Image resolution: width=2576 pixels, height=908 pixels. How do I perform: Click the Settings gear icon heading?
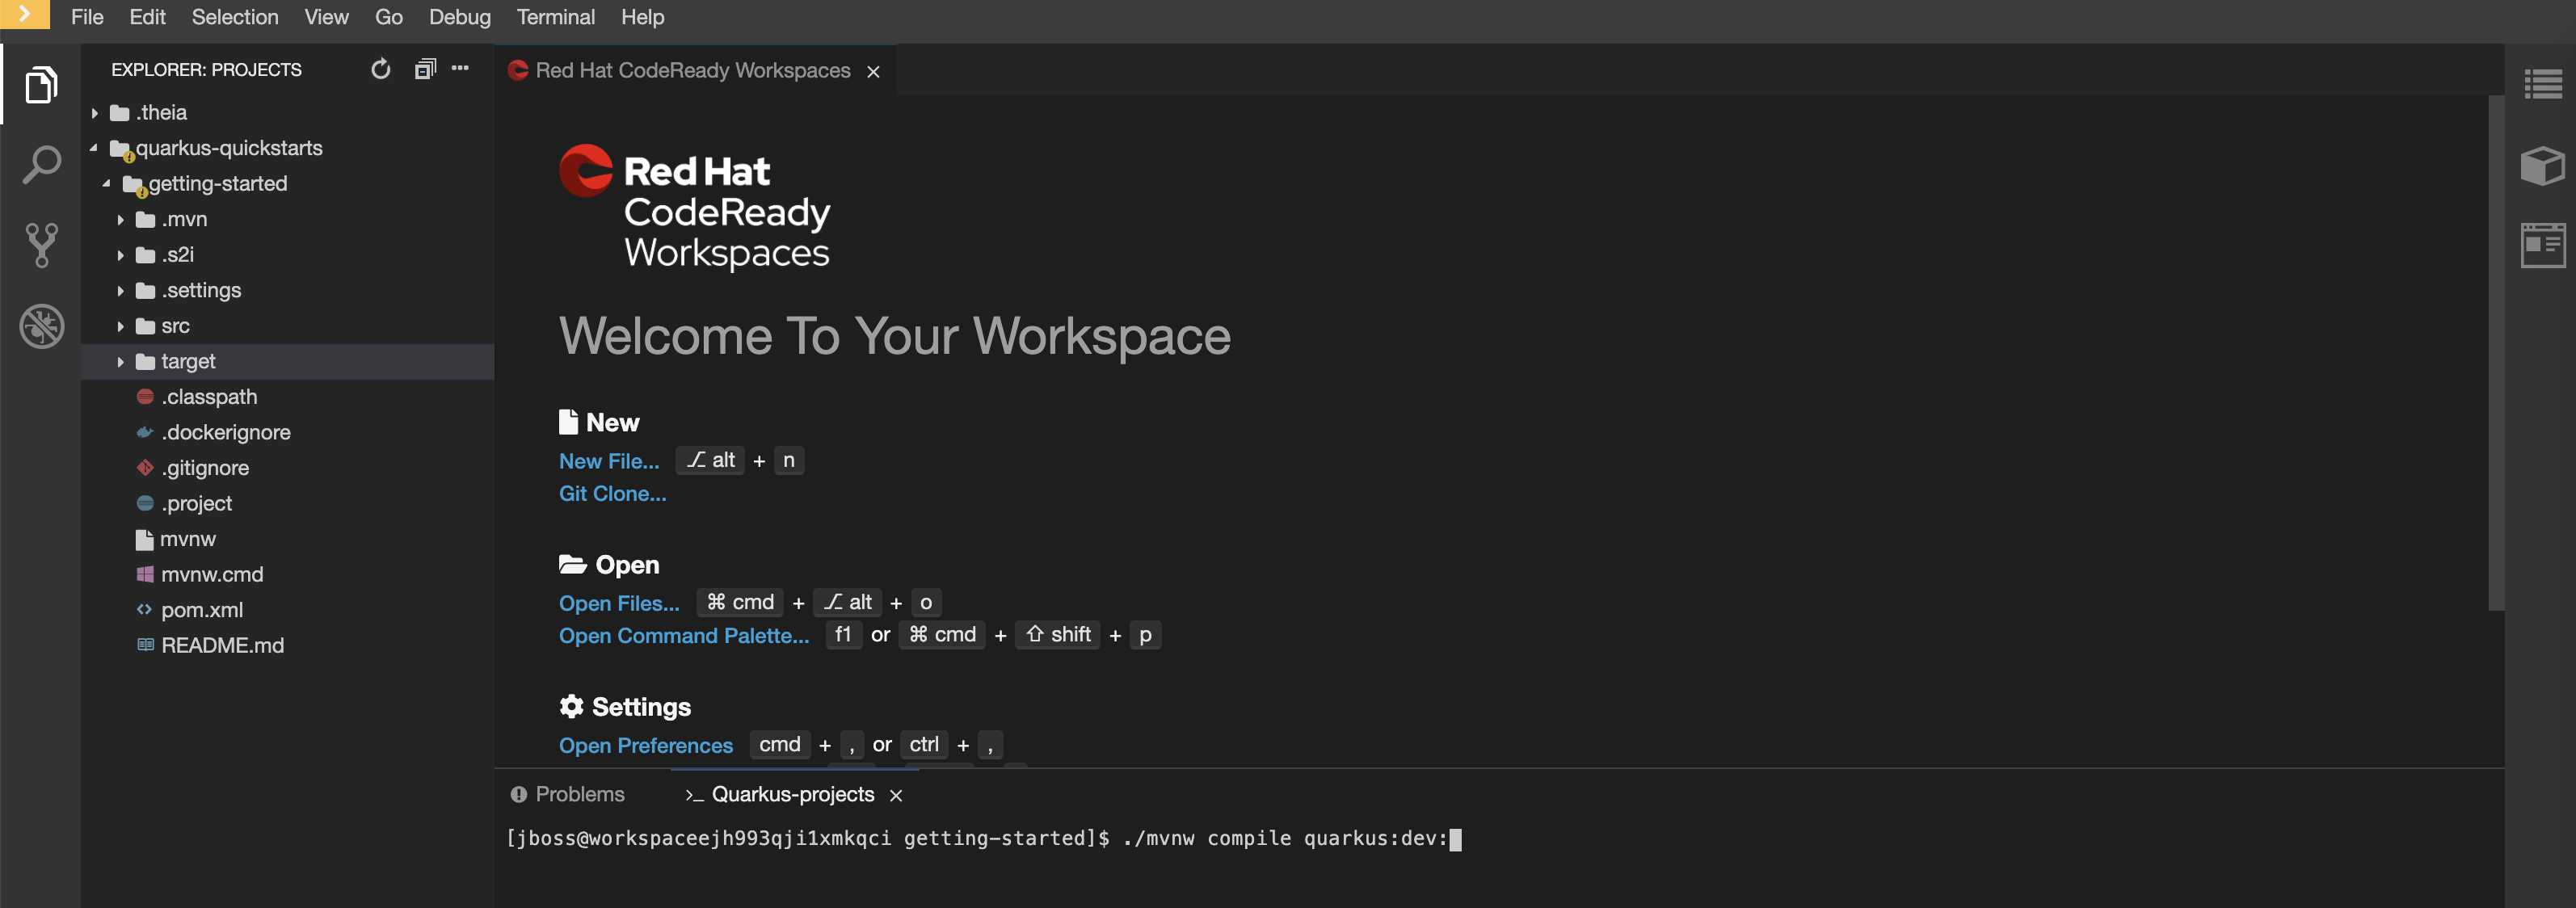tap(571, 706)
